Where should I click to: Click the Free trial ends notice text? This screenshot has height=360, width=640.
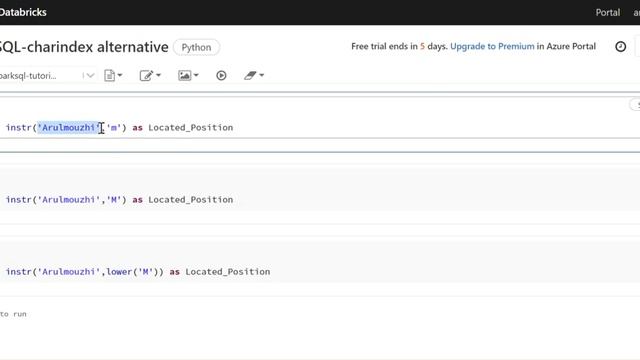473,47
